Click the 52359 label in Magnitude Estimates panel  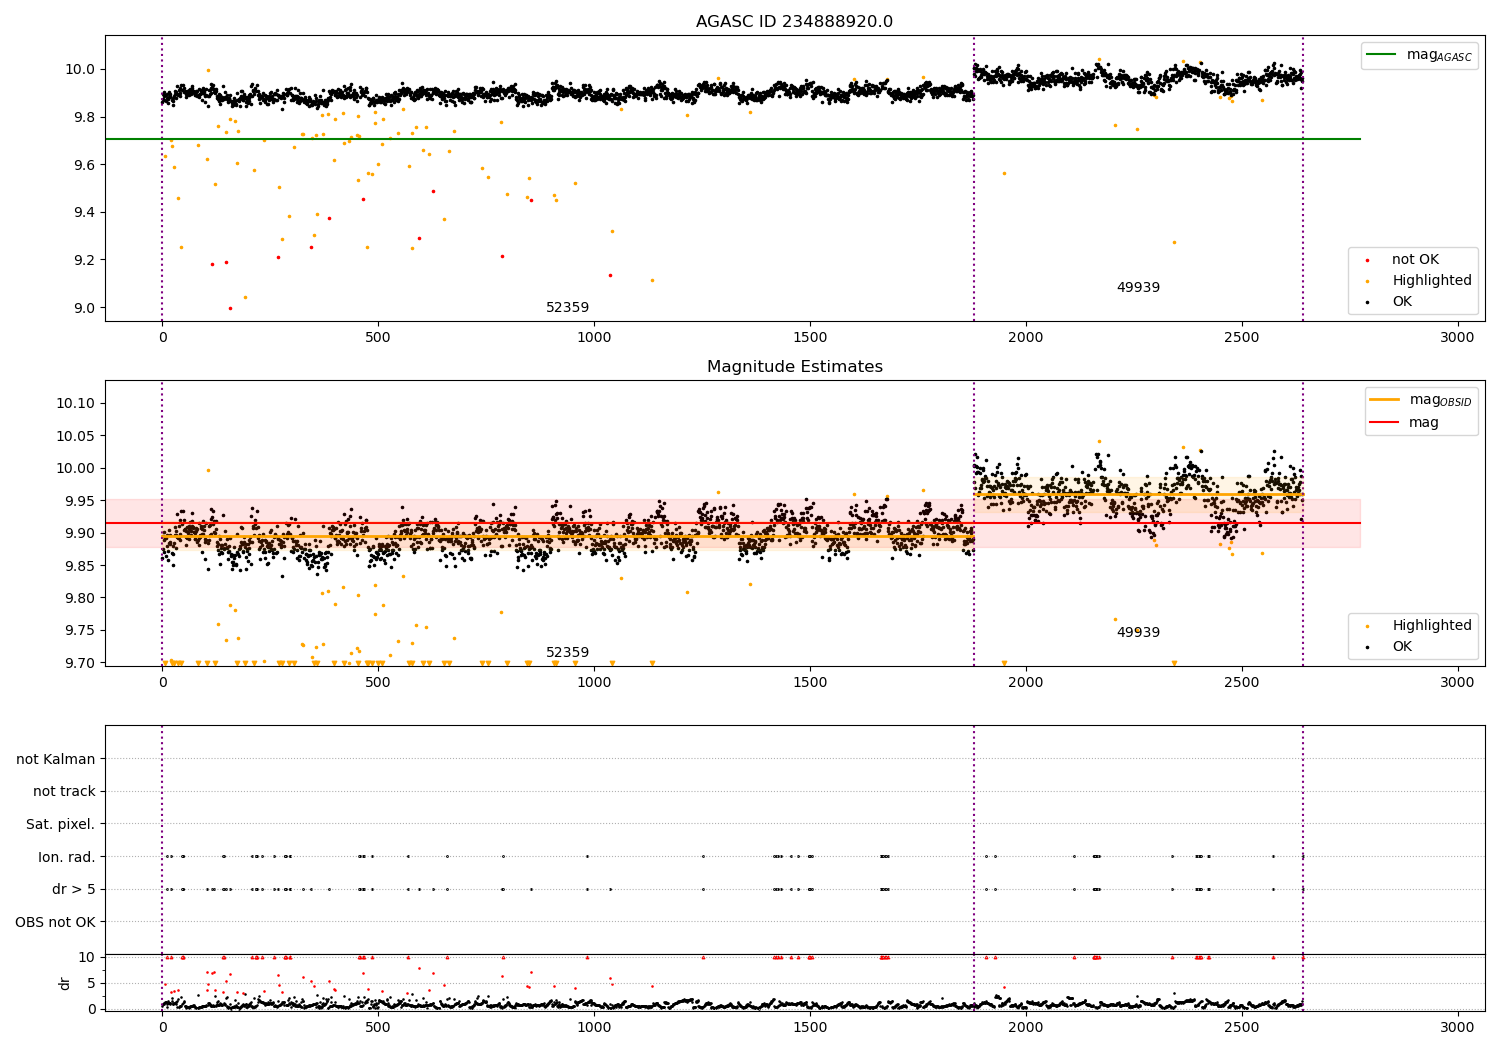(567, 653)
